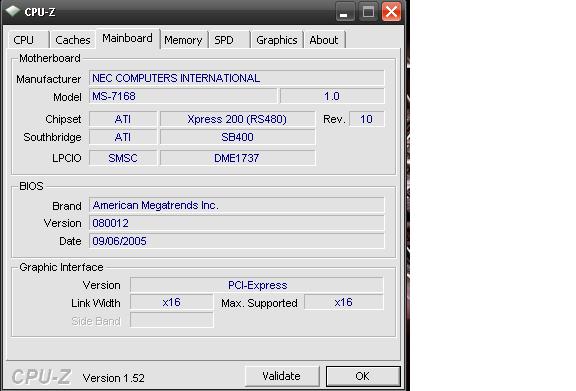Click the Version 1.52 label

(x=114, y=378)
